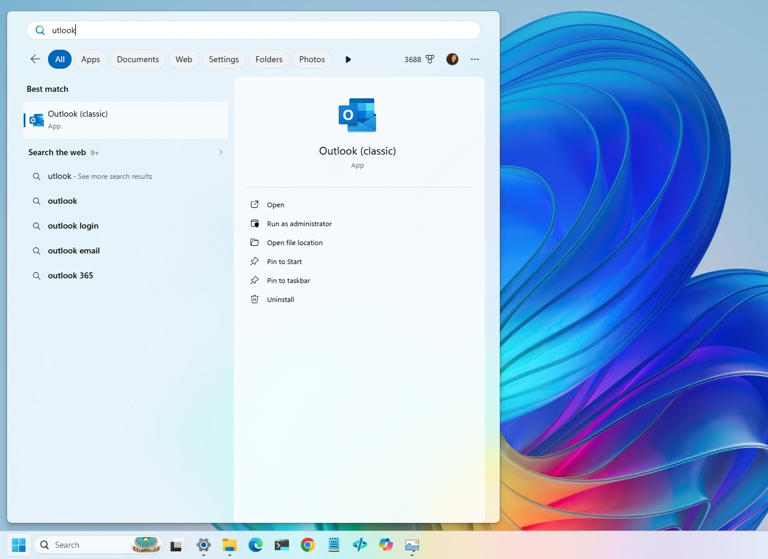This screenshot has width=768, height=559.
Task: Open the 3688 rewards points trophy
Action: click(x=419, y=59)
